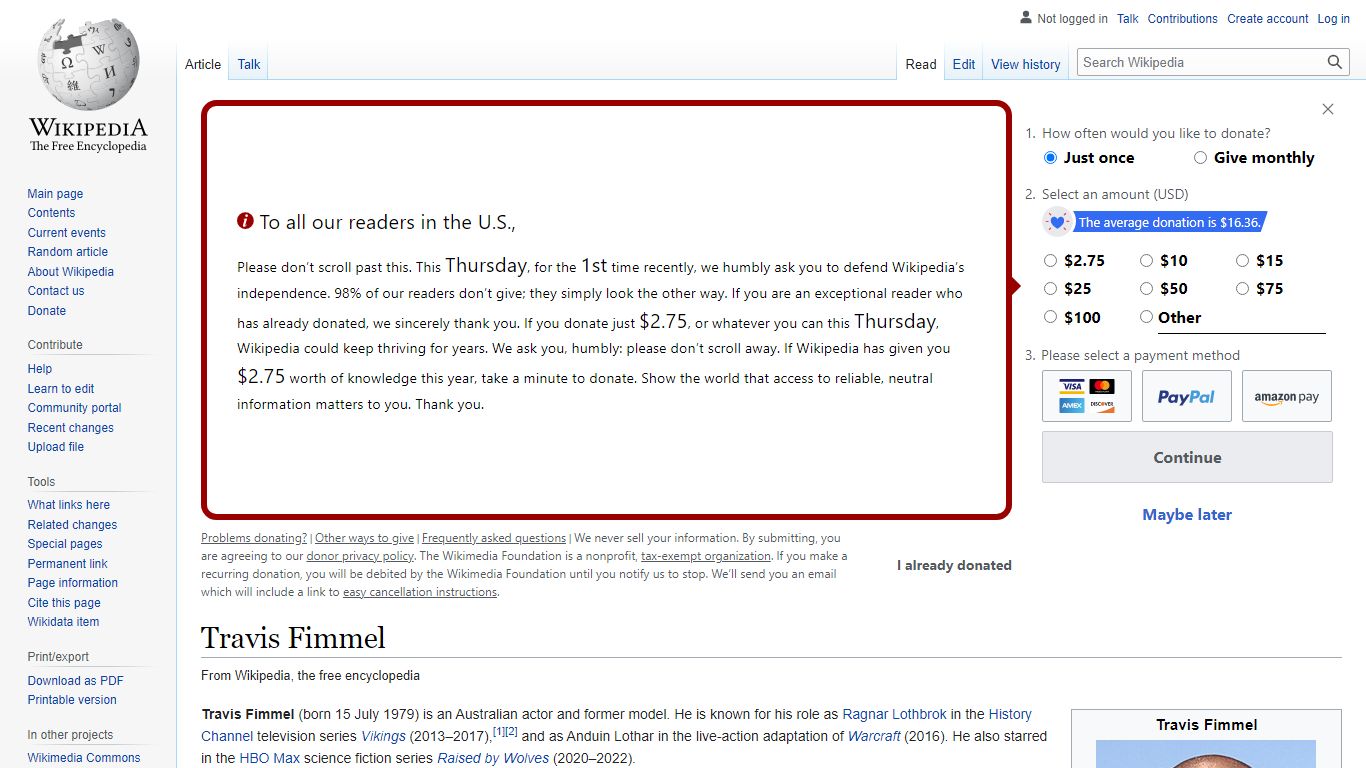Open the header Talk link
This screenshot has height=768, width=1366.
[x=1128, y=18]
